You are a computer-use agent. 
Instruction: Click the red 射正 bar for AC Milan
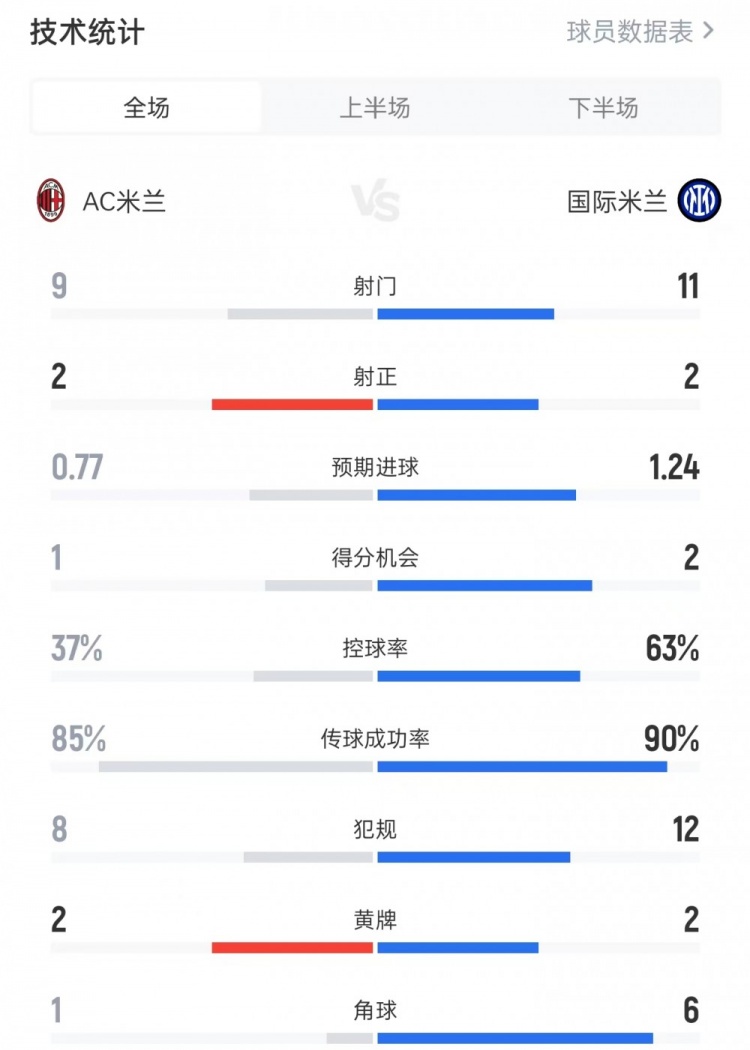tap(292, 404)
